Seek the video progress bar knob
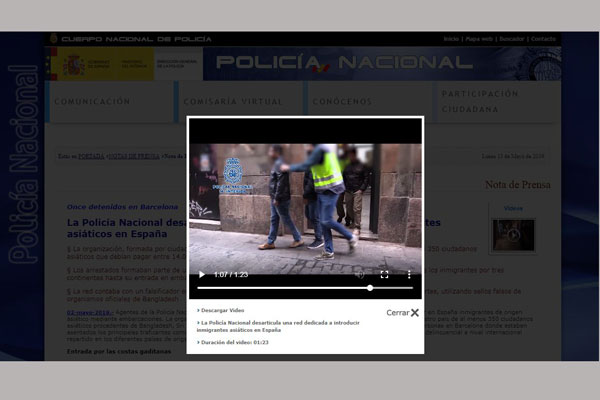Screen dimensions: 600x400 click(x=370, y=288)
